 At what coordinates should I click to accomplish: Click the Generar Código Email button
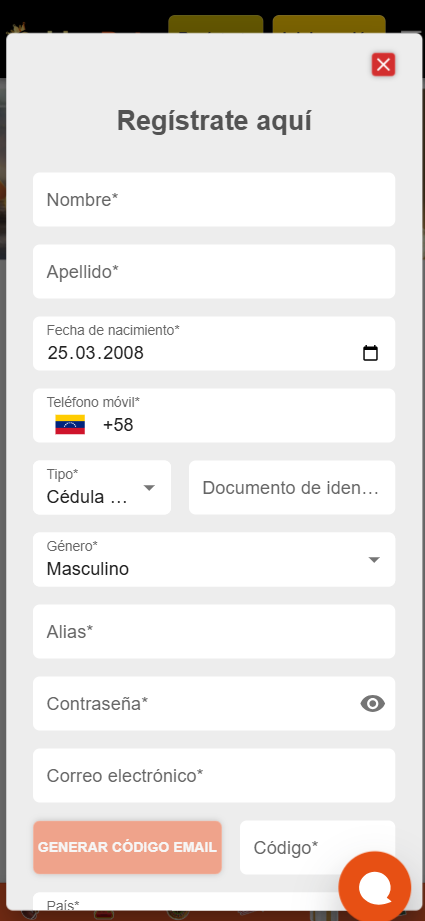127,847
